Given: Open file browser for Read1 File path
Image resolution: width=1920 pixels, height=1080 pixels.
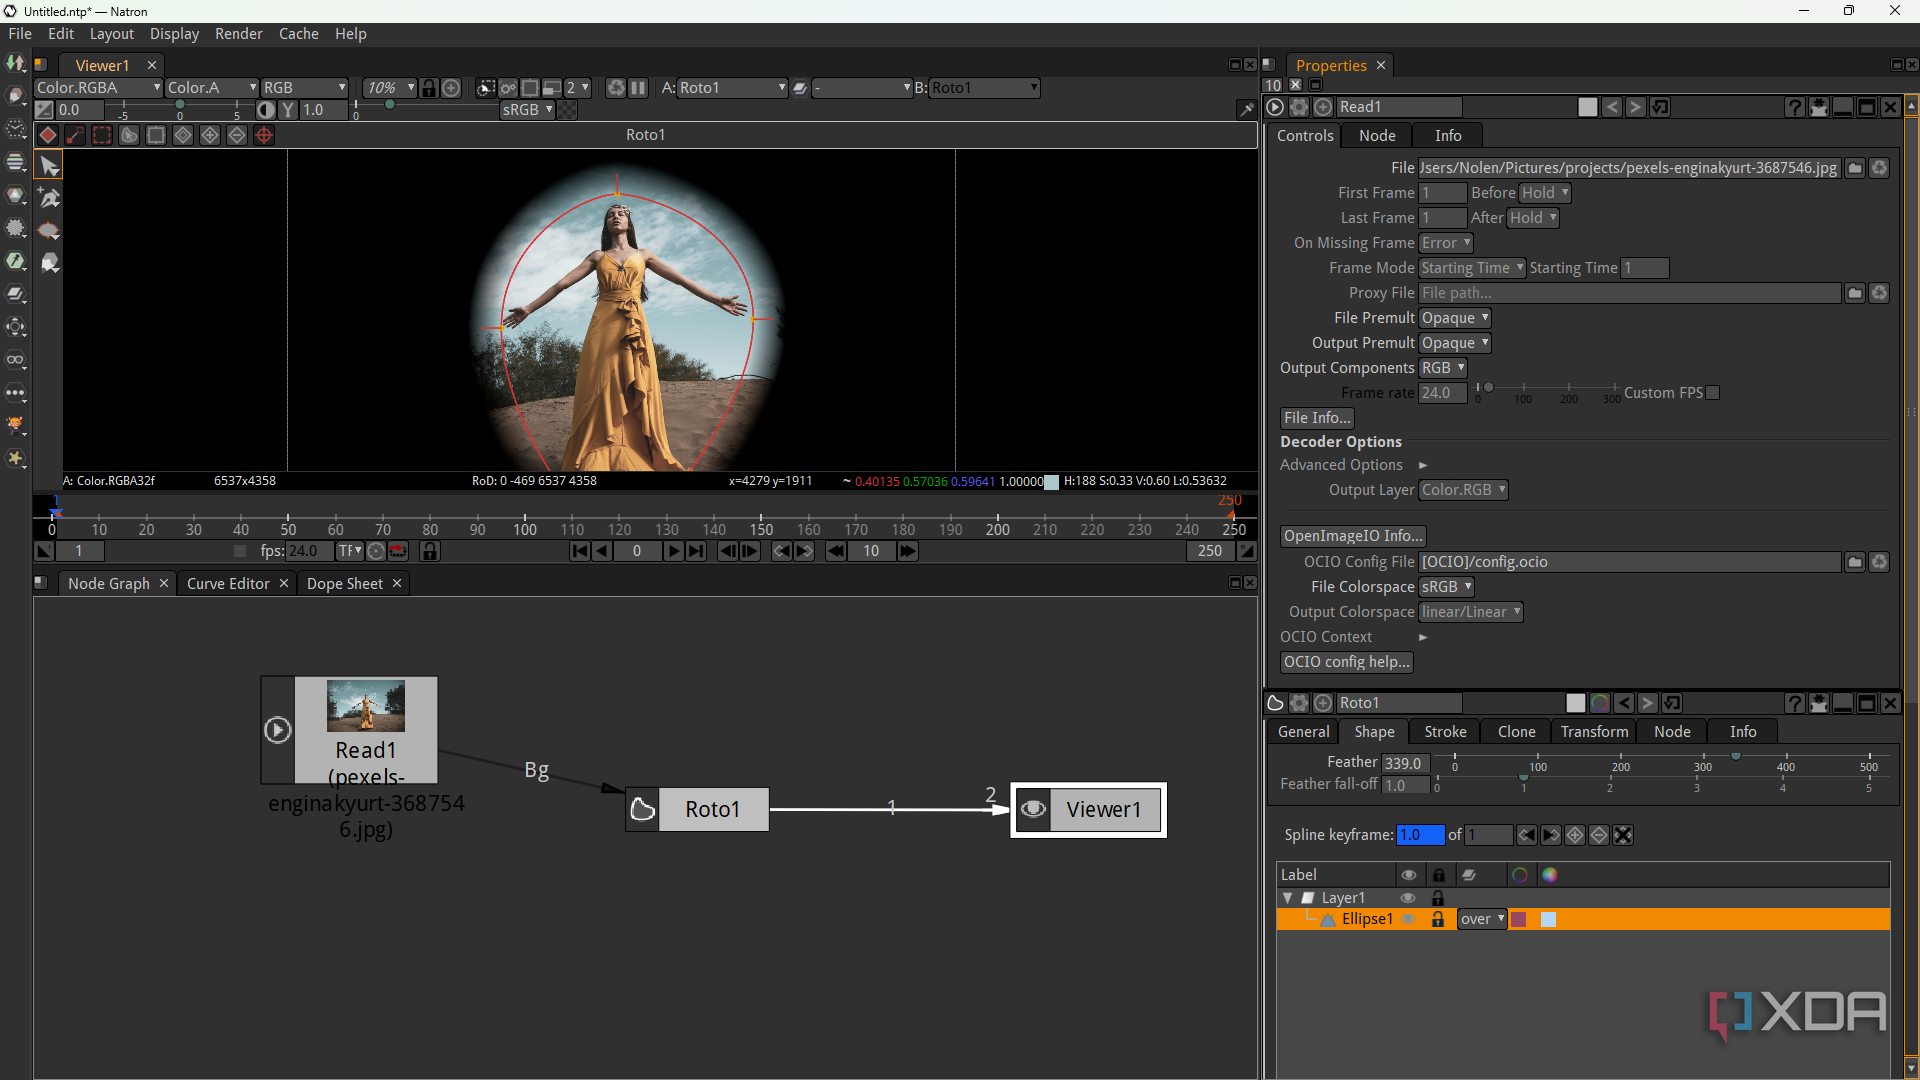Looking at the screenshot, I should coord(1855,168).
